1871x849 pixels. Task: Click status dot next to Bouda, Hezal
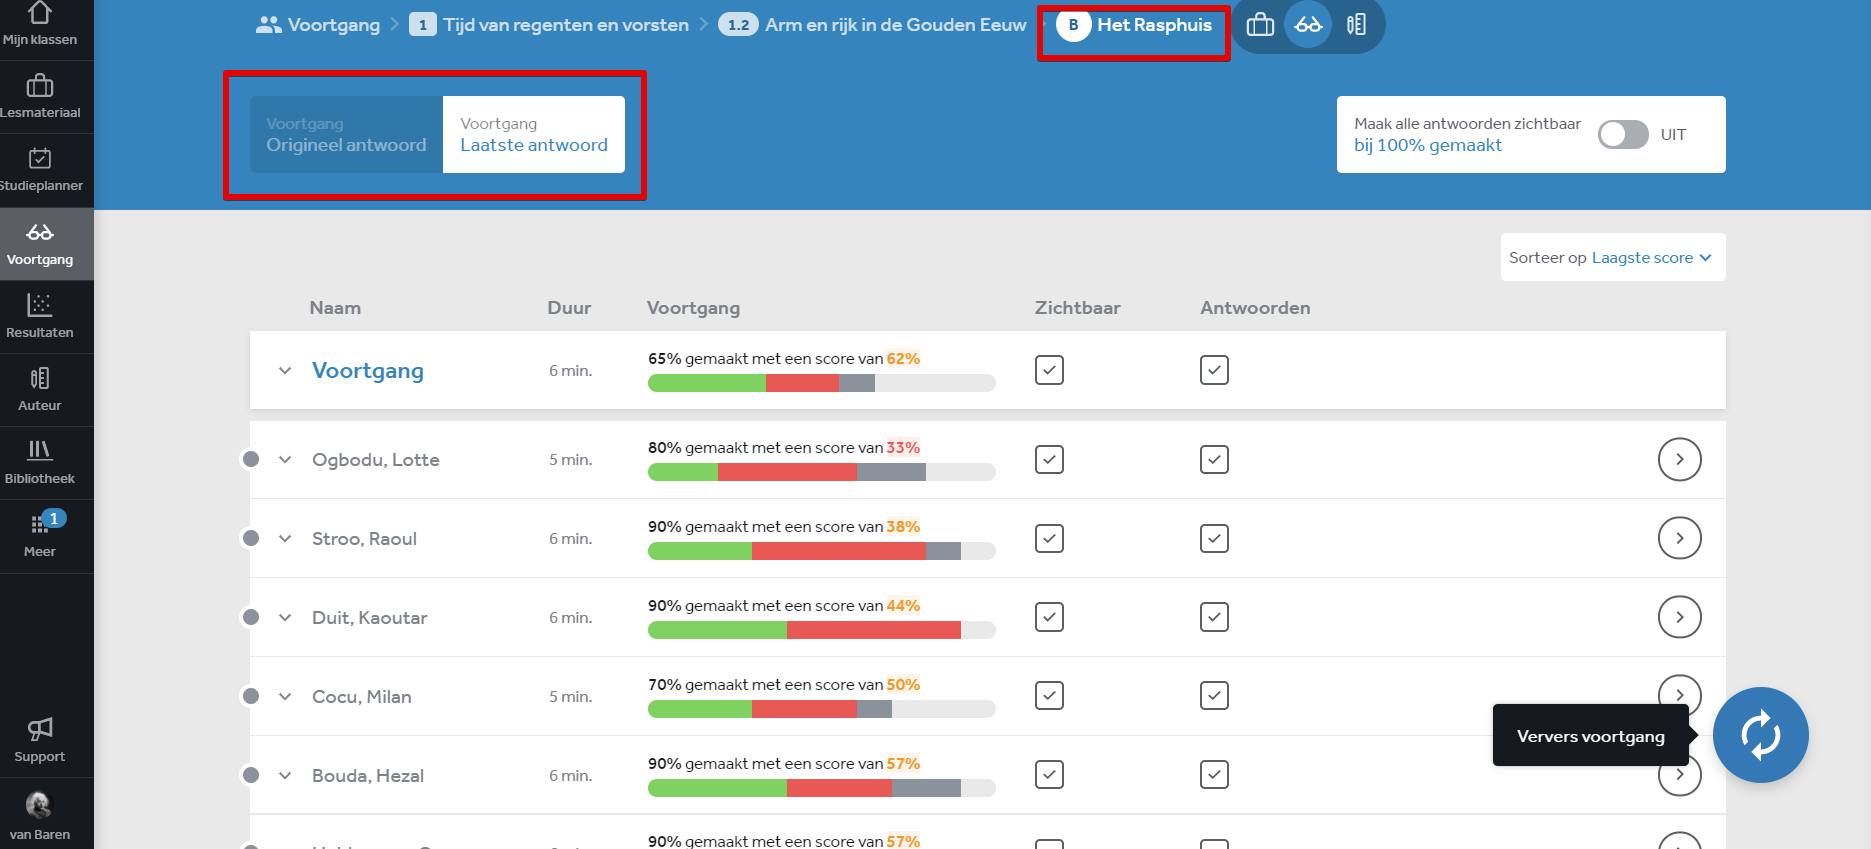(251, 775)
